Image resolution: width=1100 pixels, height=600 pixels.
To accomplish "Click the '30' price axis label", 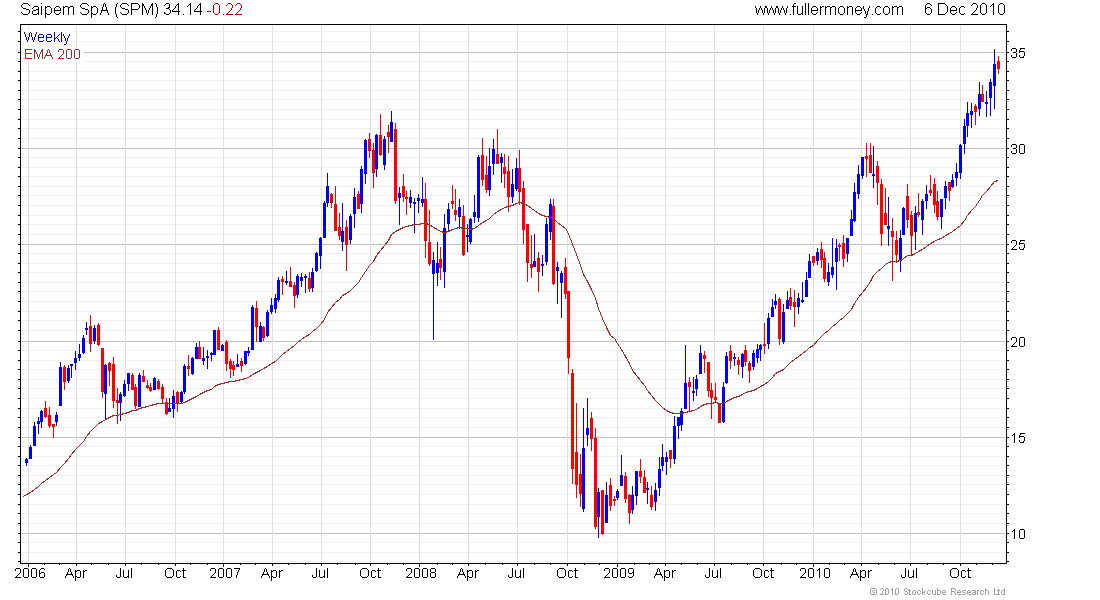I will pos(1018,149).
